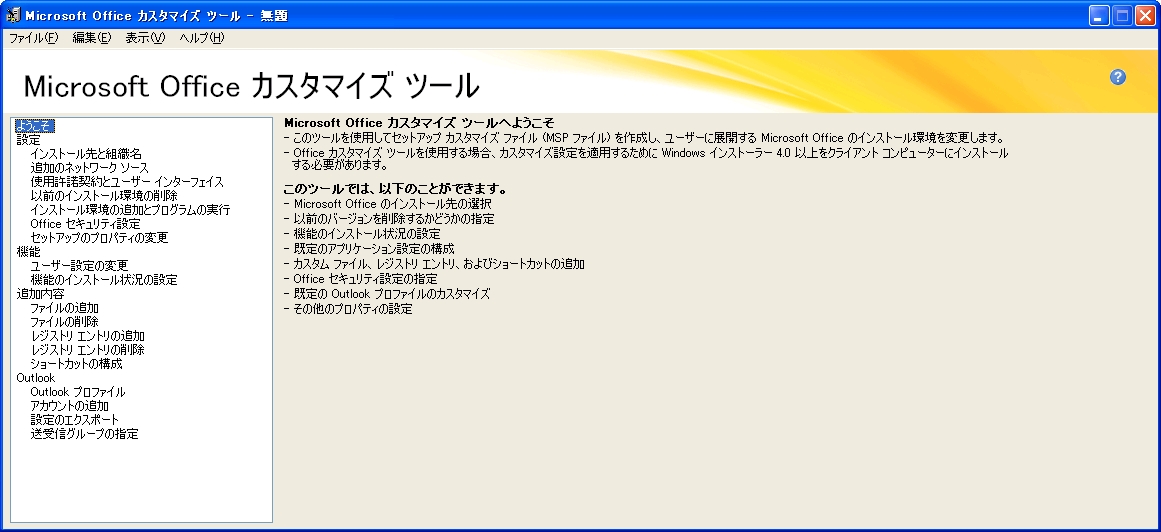This screenshot has width=1161, height=532.
Task: Open ユーザー設定の変更 page
Action: 79,266
